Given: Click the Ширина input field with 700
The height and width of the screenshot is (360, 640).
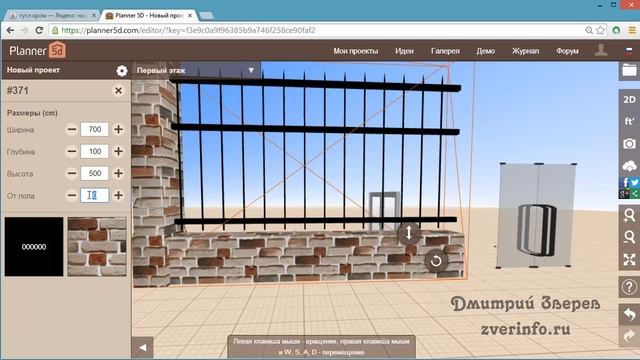Looking at the screenshot, I should (x=95, y=129).
